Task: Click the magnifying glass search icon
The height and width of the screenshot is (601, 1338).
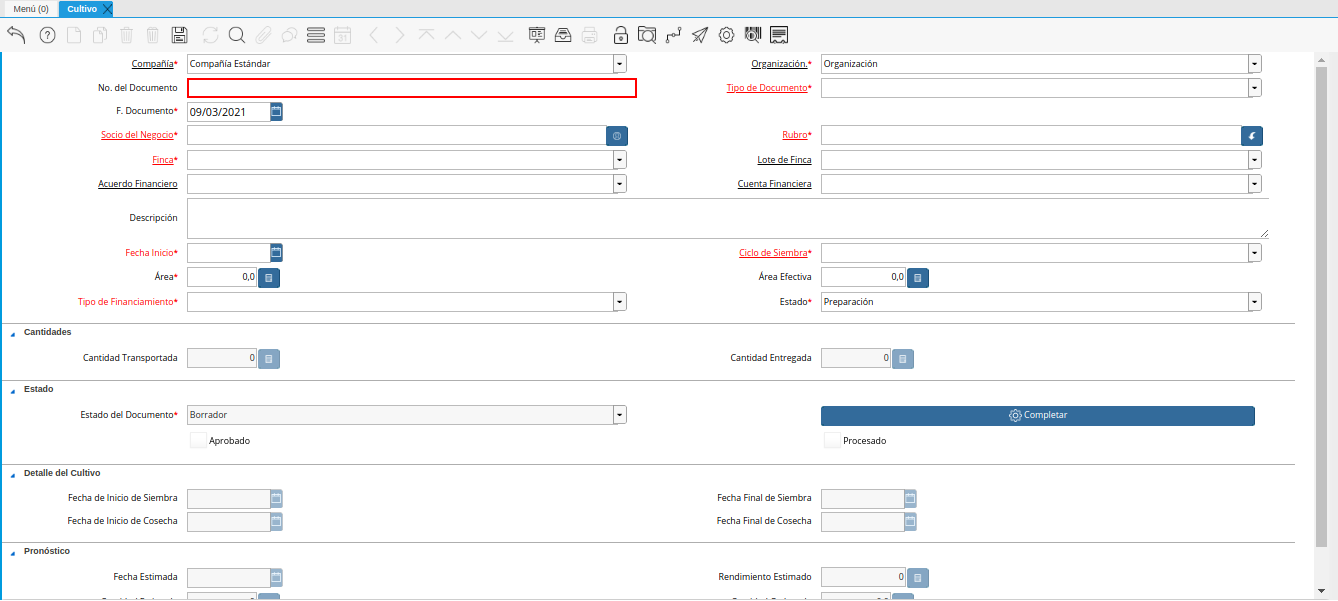Action: click(x=237, y=35)
